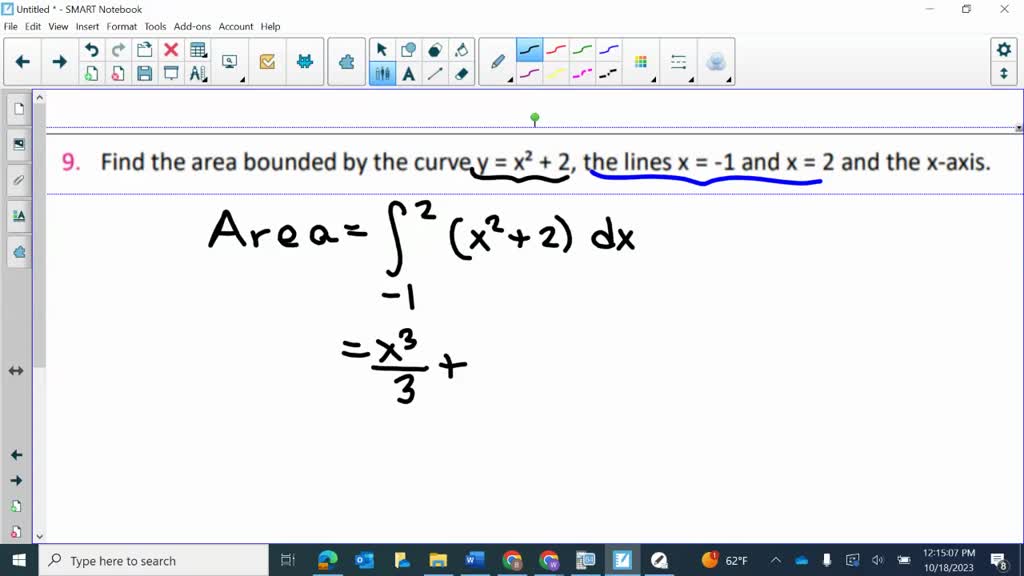Viewport: 1024px width, 576px height.
Task: Expand the shape recognition options arrow
Action: (728, 80)
